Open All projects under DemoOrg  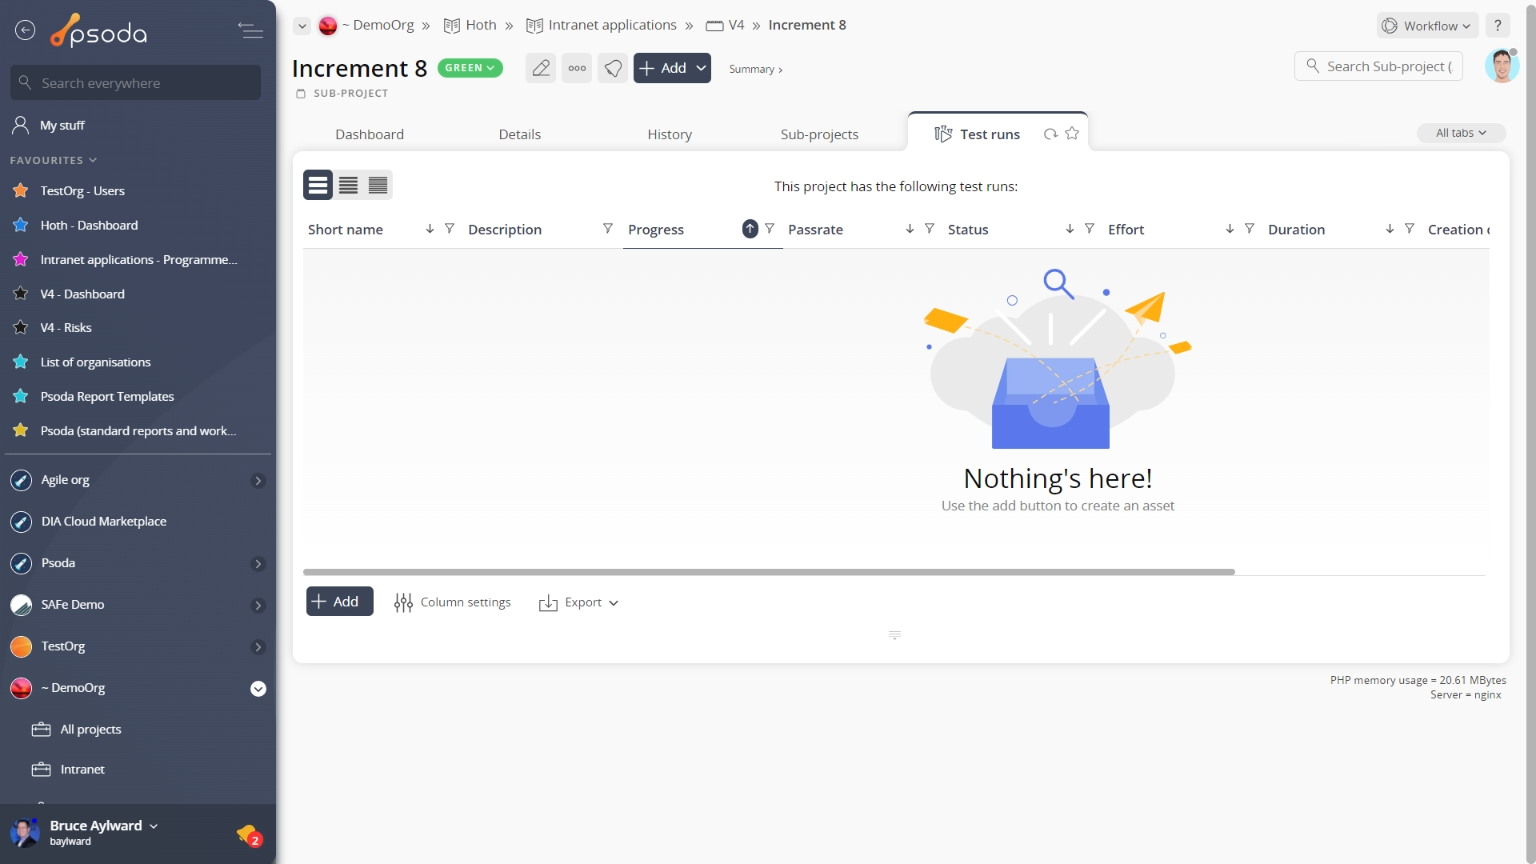91,730
